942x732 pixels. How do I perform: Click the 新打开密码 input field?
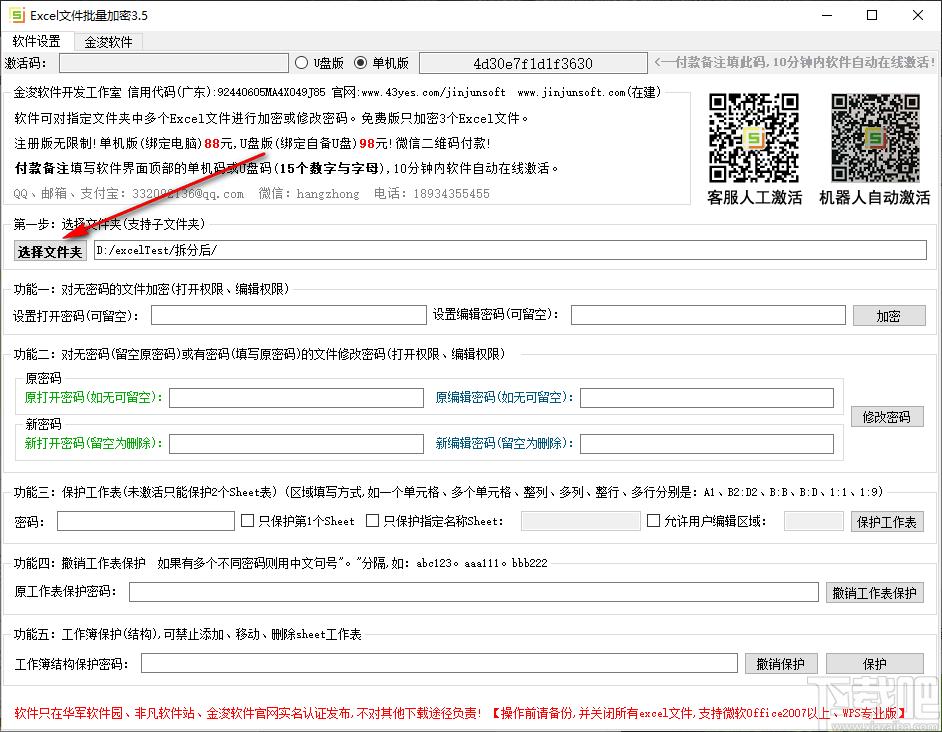(x=296, y=444)
